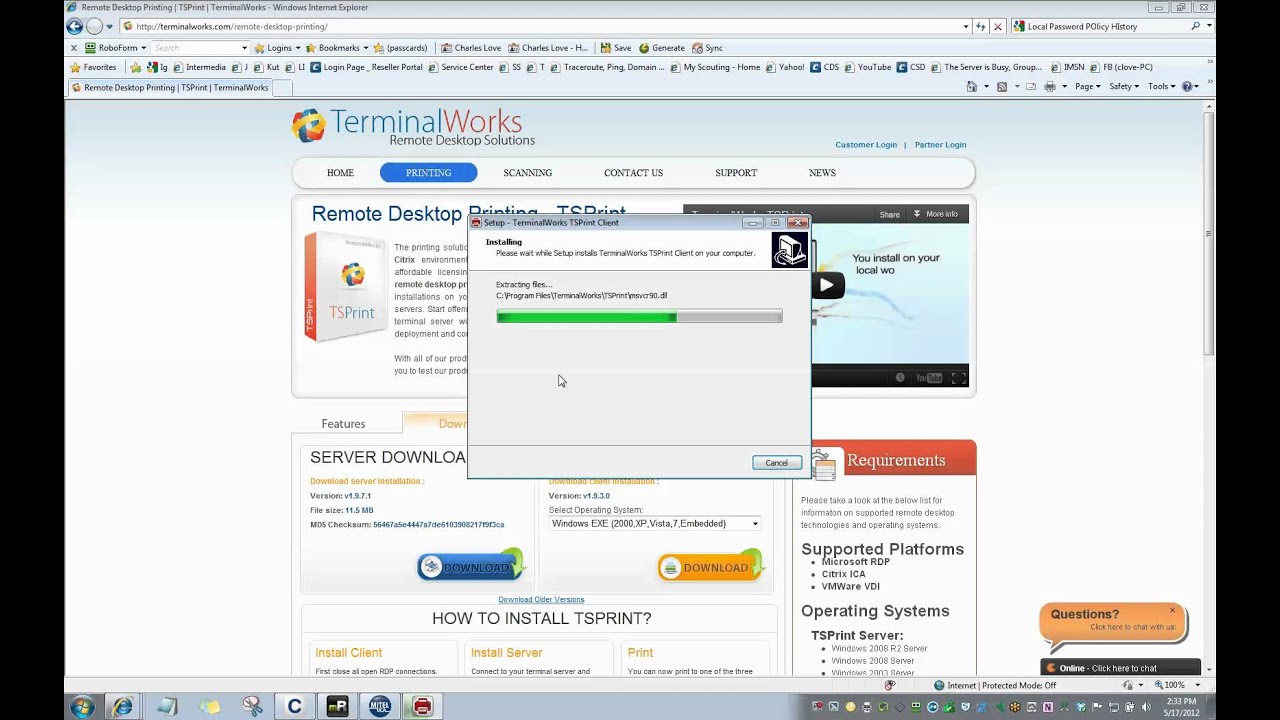Open the Favorites star button
1280x720 pixels.
coord(93,68)
